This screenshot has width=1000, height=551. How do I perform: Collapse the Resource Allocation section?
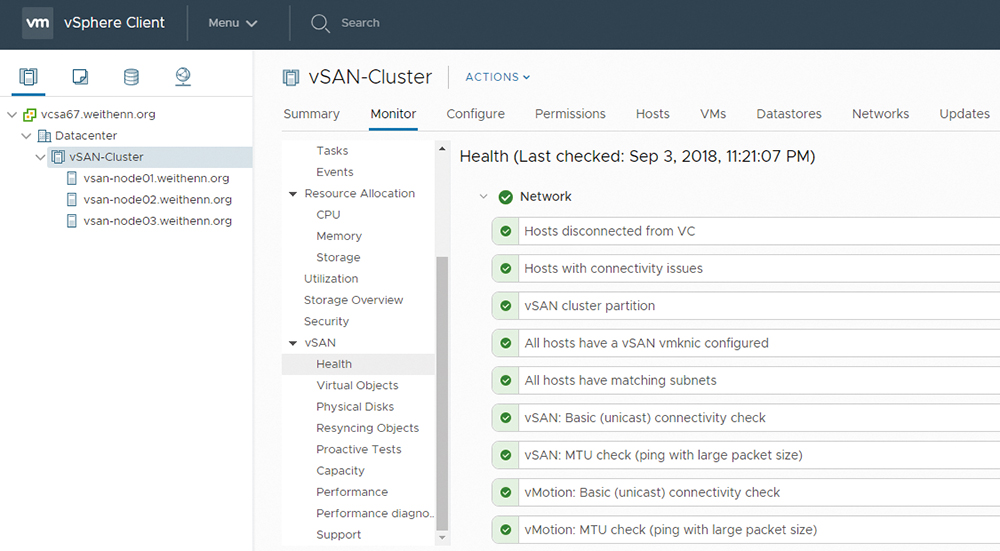point(293,194)
